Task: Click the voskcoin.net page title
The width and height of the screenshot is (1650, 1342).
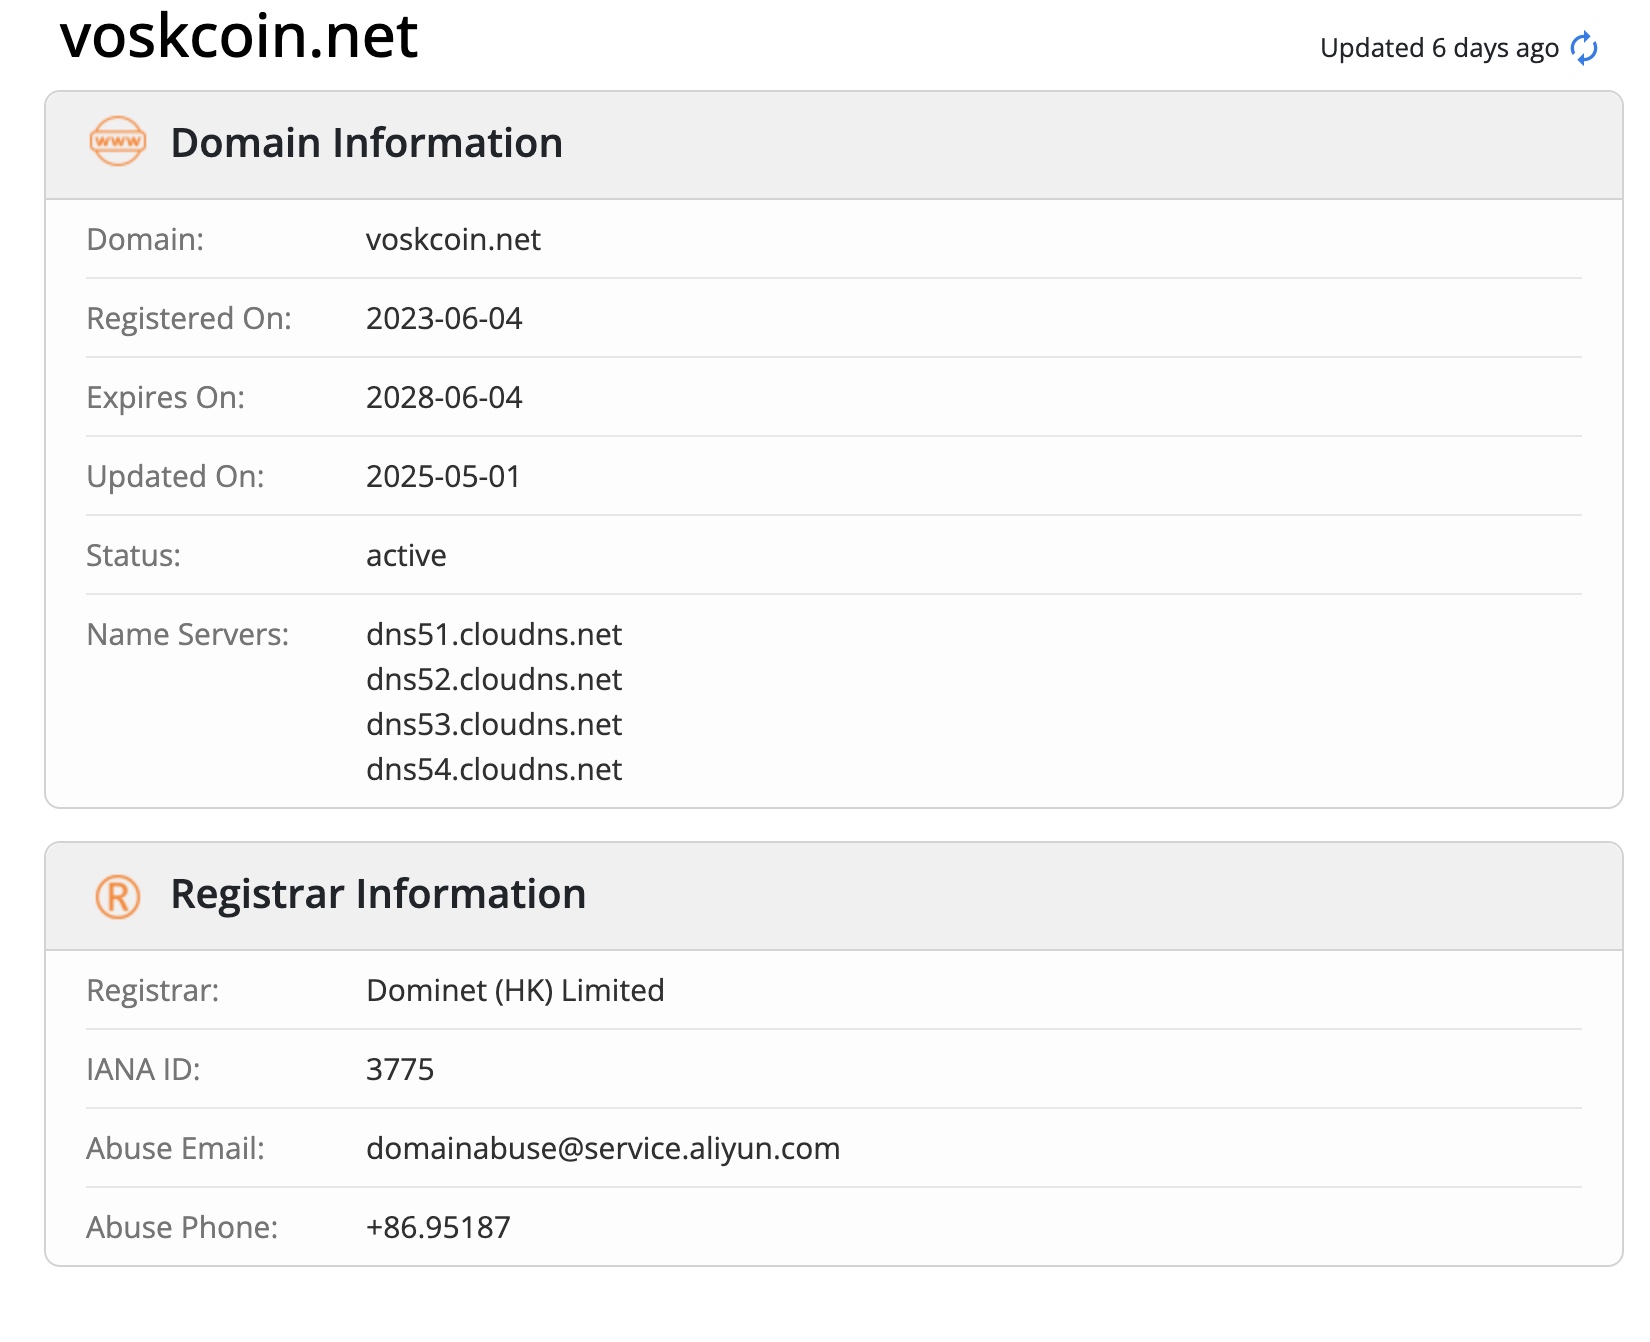Action: (239, 36)
